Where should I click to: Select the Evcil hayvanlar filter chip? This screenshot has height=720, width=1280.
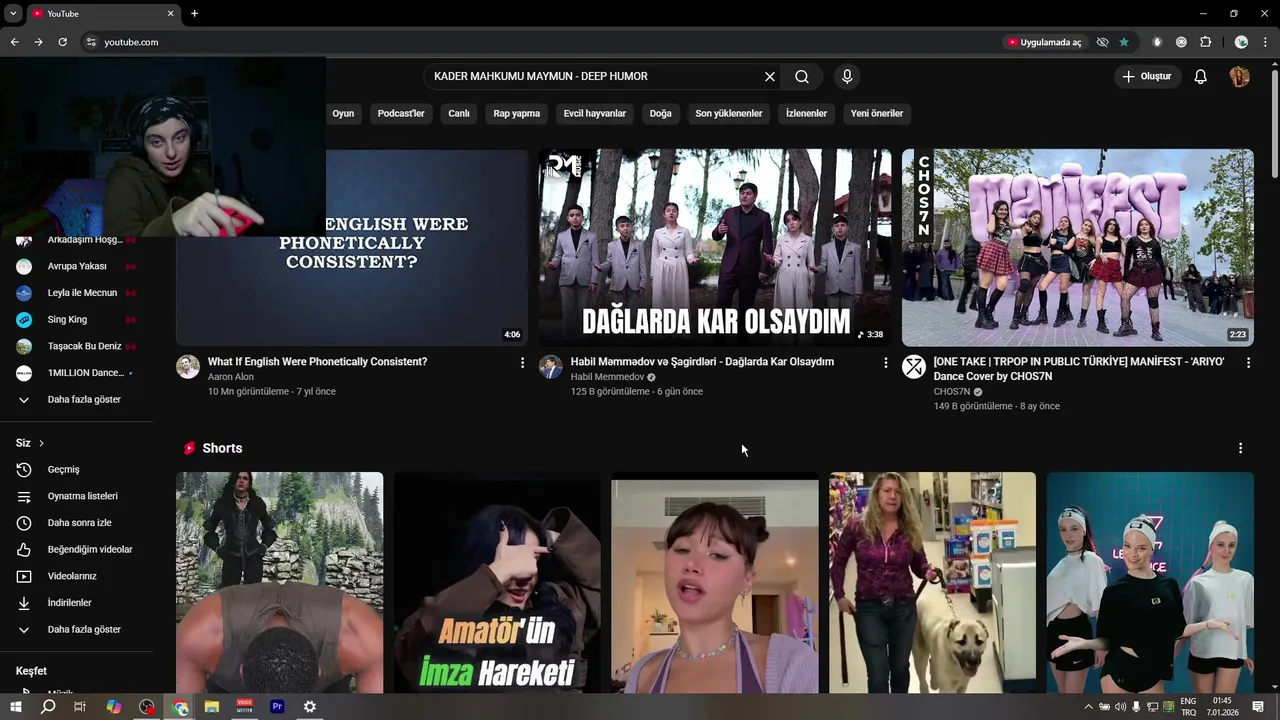tap(595, 114)
